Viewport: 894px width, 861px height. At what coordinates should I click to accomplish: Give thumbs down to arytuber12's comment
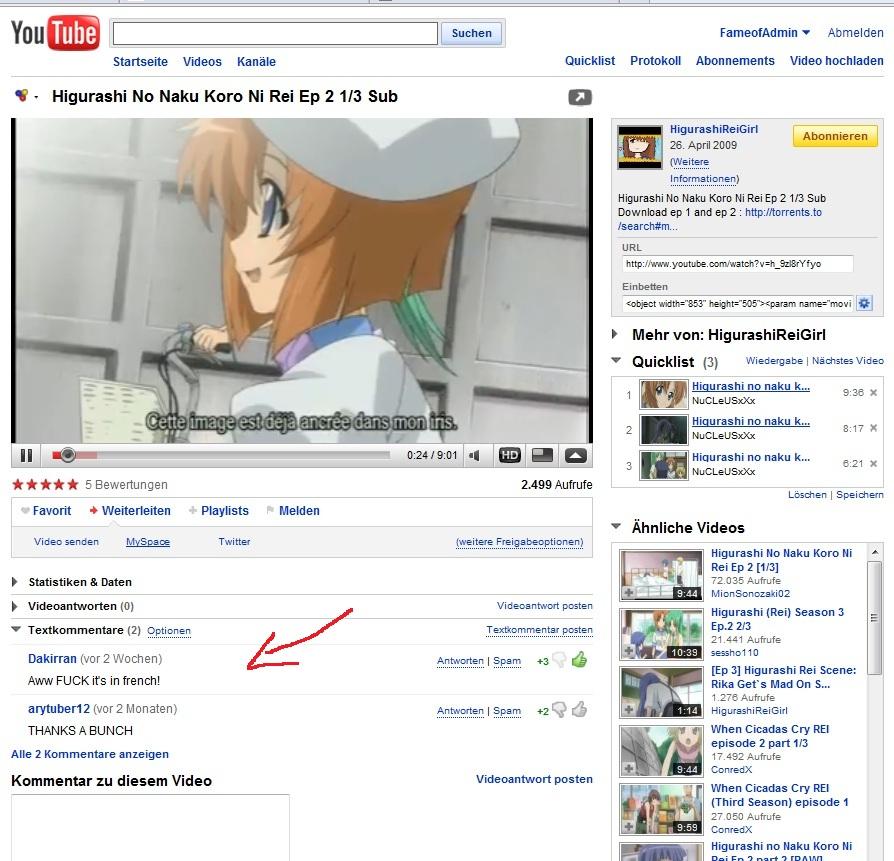[x=560, y=710]
